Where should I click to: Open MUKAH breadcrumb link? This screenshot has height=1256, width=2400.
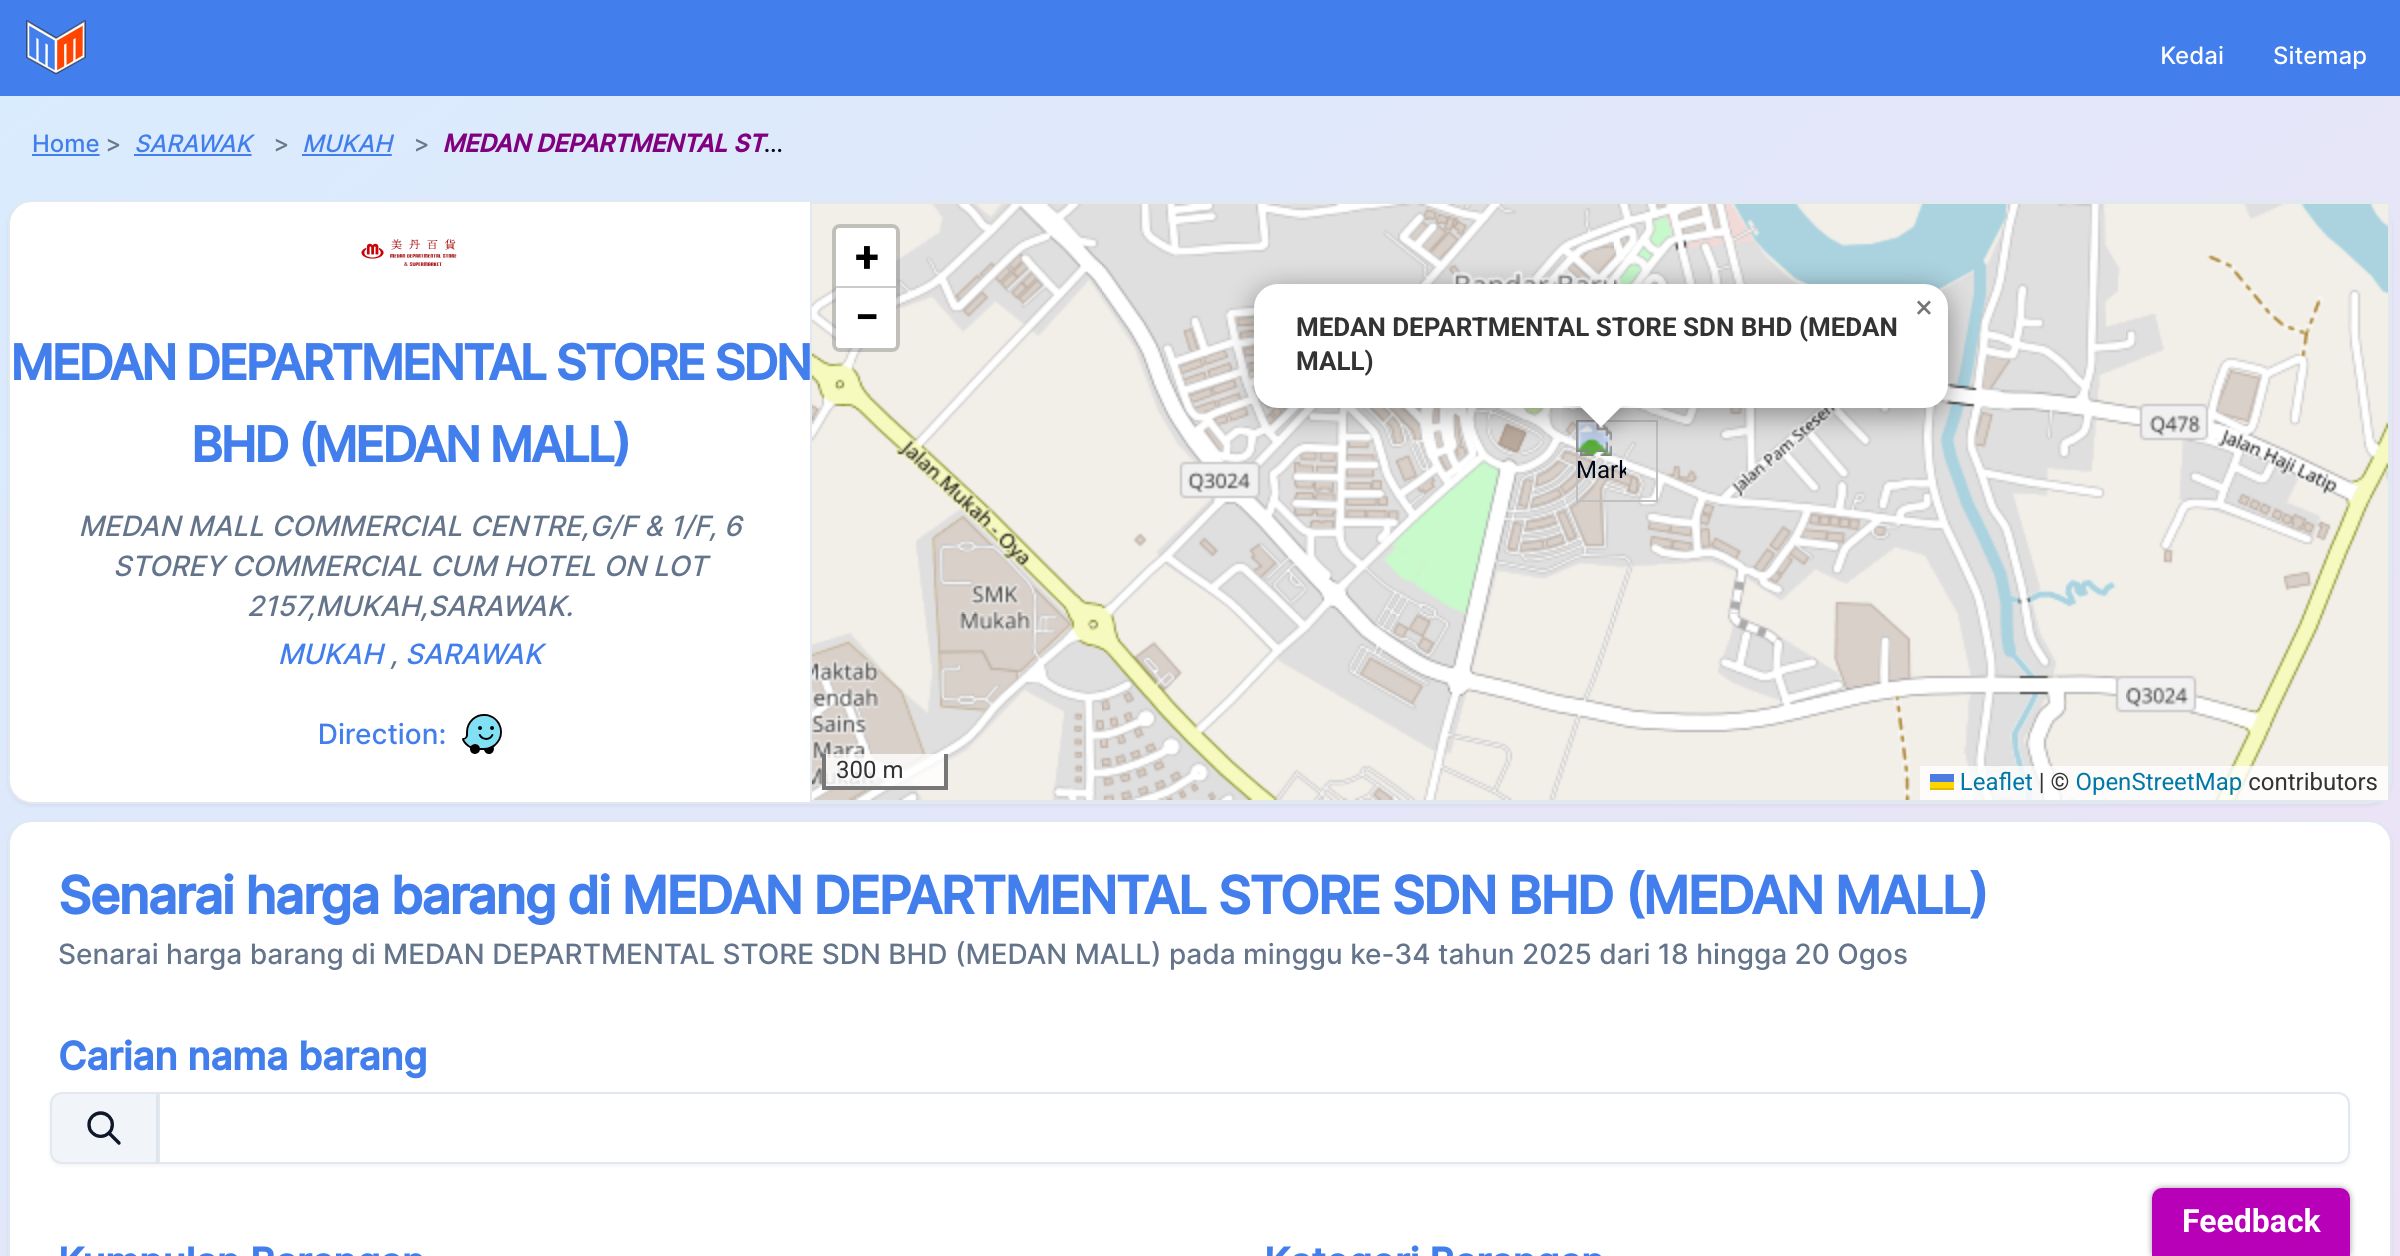click(348, 144)
